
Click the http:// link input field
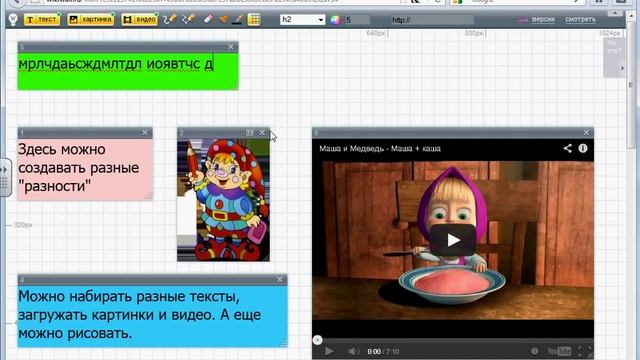(x=432, y=20)
